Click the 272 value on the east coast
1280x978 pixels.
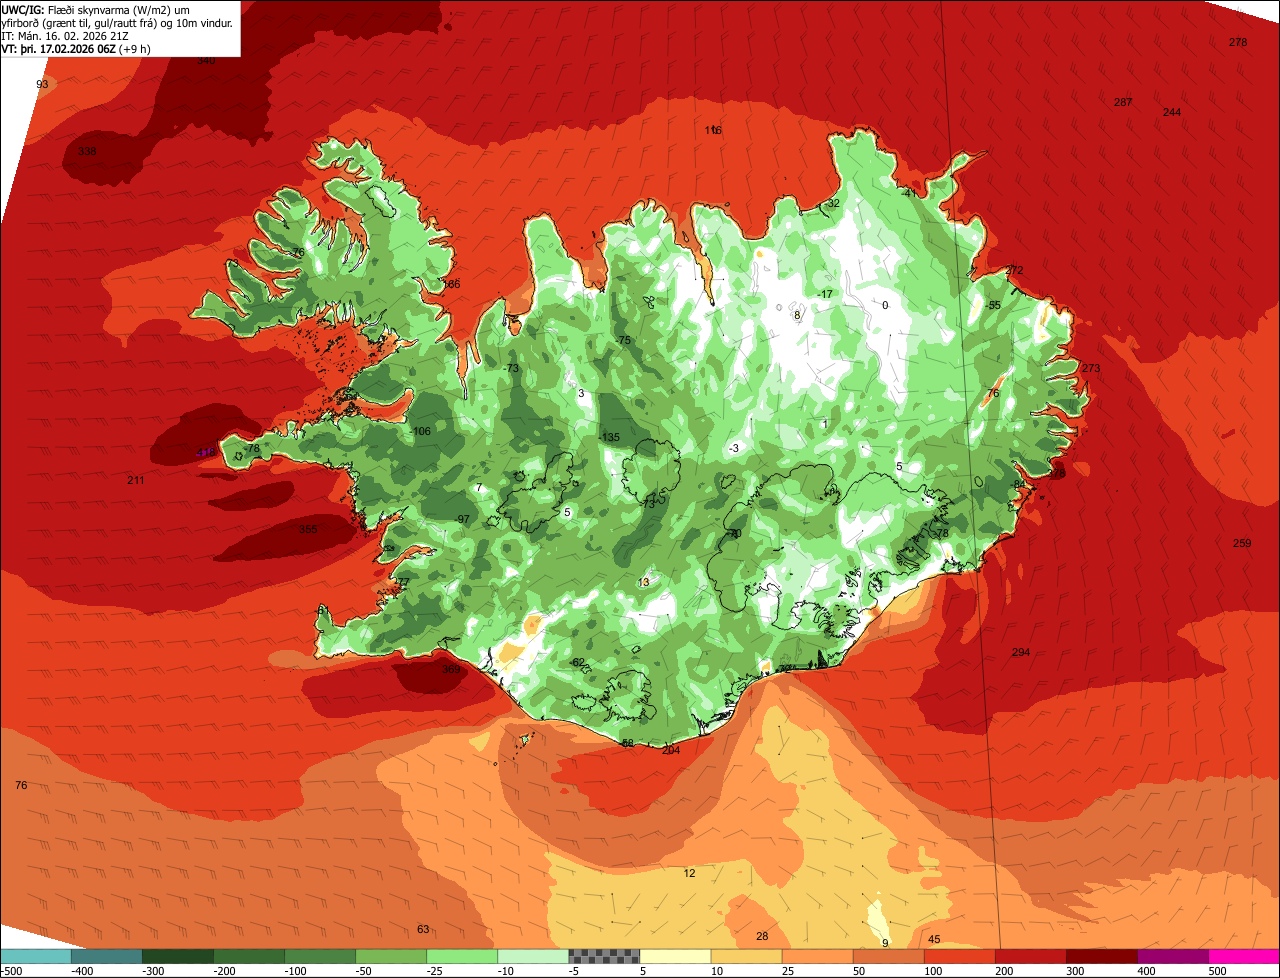[1015, 270]
